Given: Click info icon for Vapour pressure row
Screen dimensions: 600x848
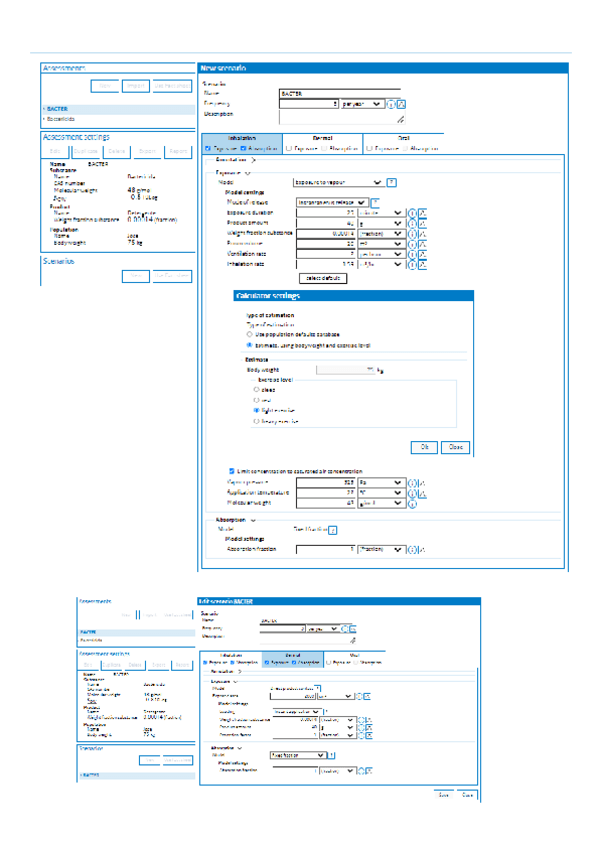Looking at the screenshot, I should [413, 482].
